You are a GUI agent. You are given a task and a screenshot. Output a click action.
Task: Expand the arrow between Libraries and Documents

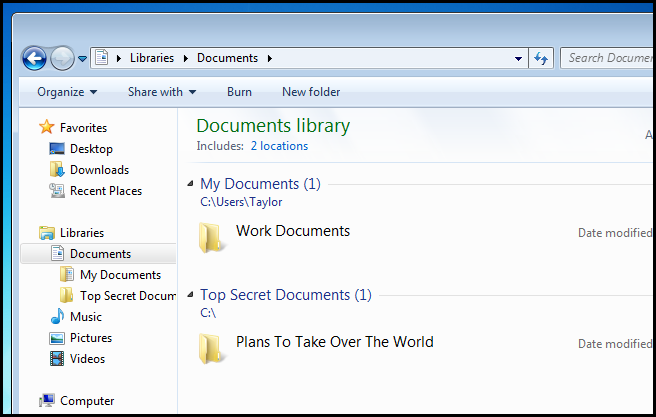pos(186,59)
